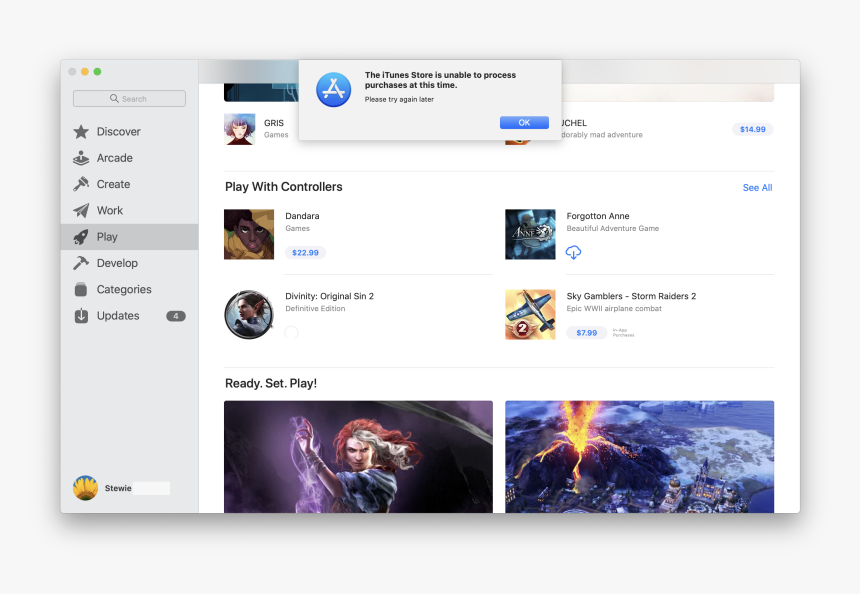Viewport: 860px width, 594px height.
Task: Open Stewie's sunflower profile avatar
Action: tap(86, 488)
